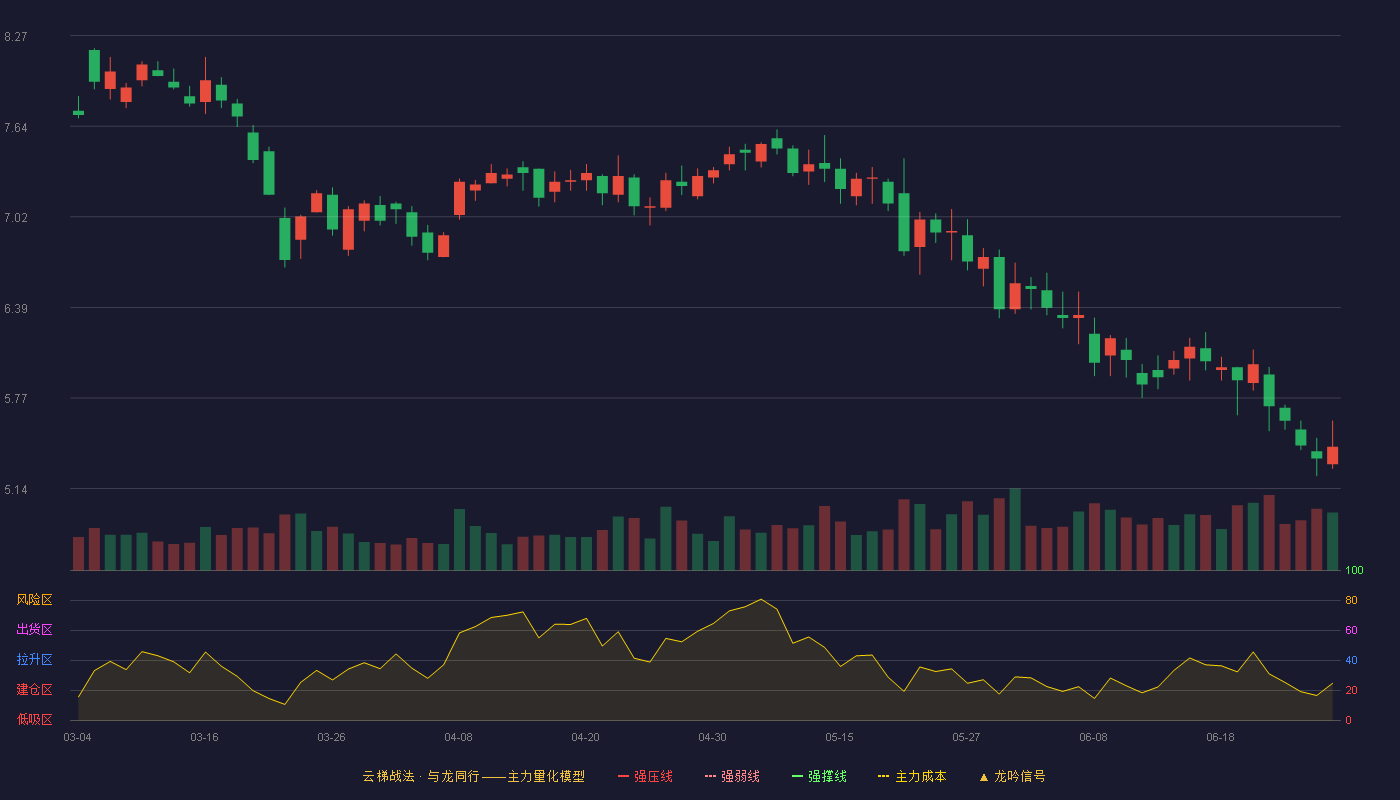Click the 05-27 date label
This screenshot has width=1400, height=800.
[966, 737]
